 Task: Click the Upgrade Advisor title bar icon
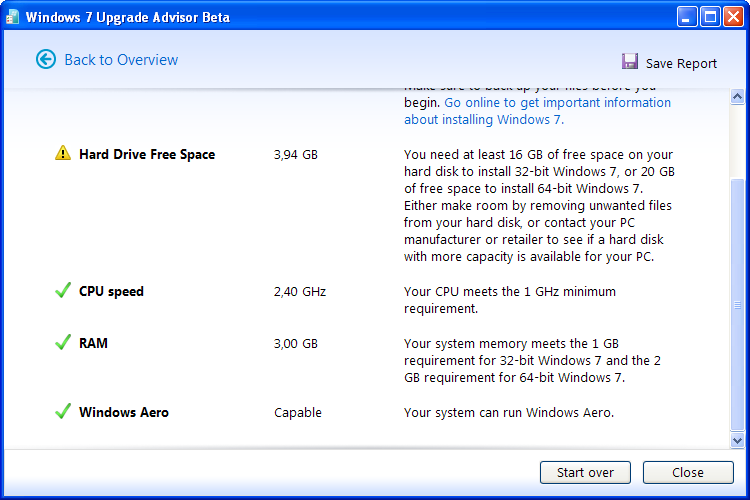(x=12, y=17)
